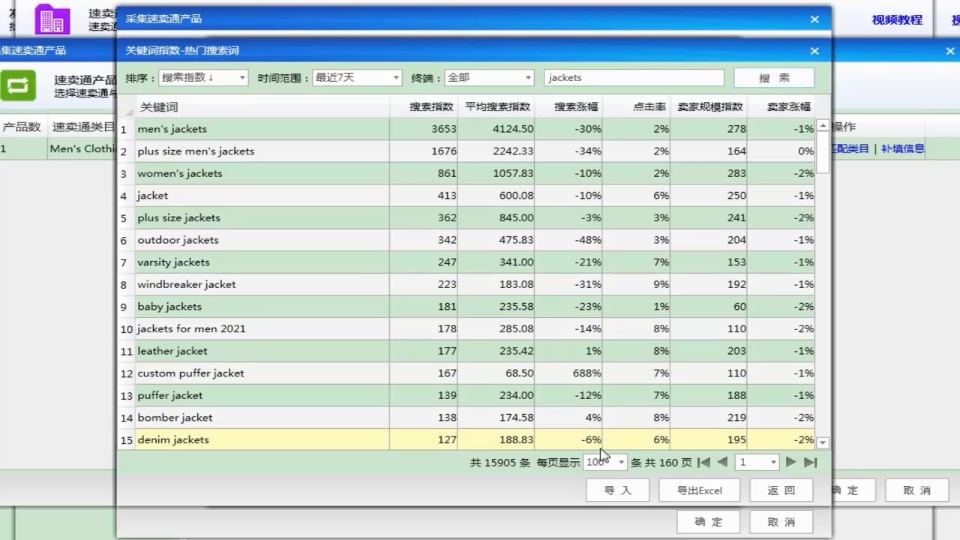960x540 pixels.
Task: Sort by the 搜索涨幅 column header
Action: 568,107
